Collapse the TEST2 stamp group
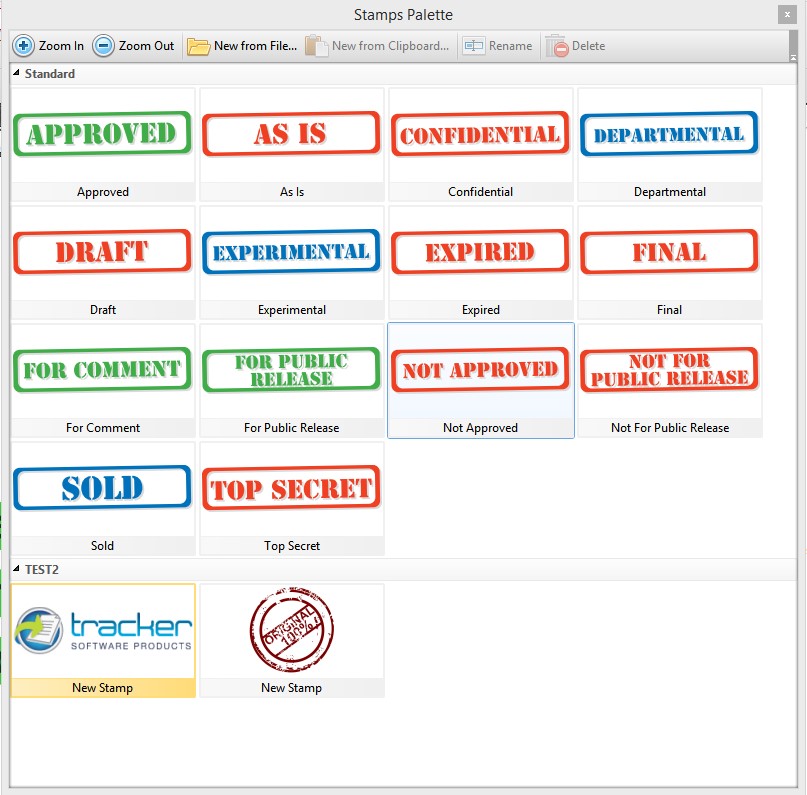This screenshot has width=807, height=795. pyautogui.click(x=16, y=569)
